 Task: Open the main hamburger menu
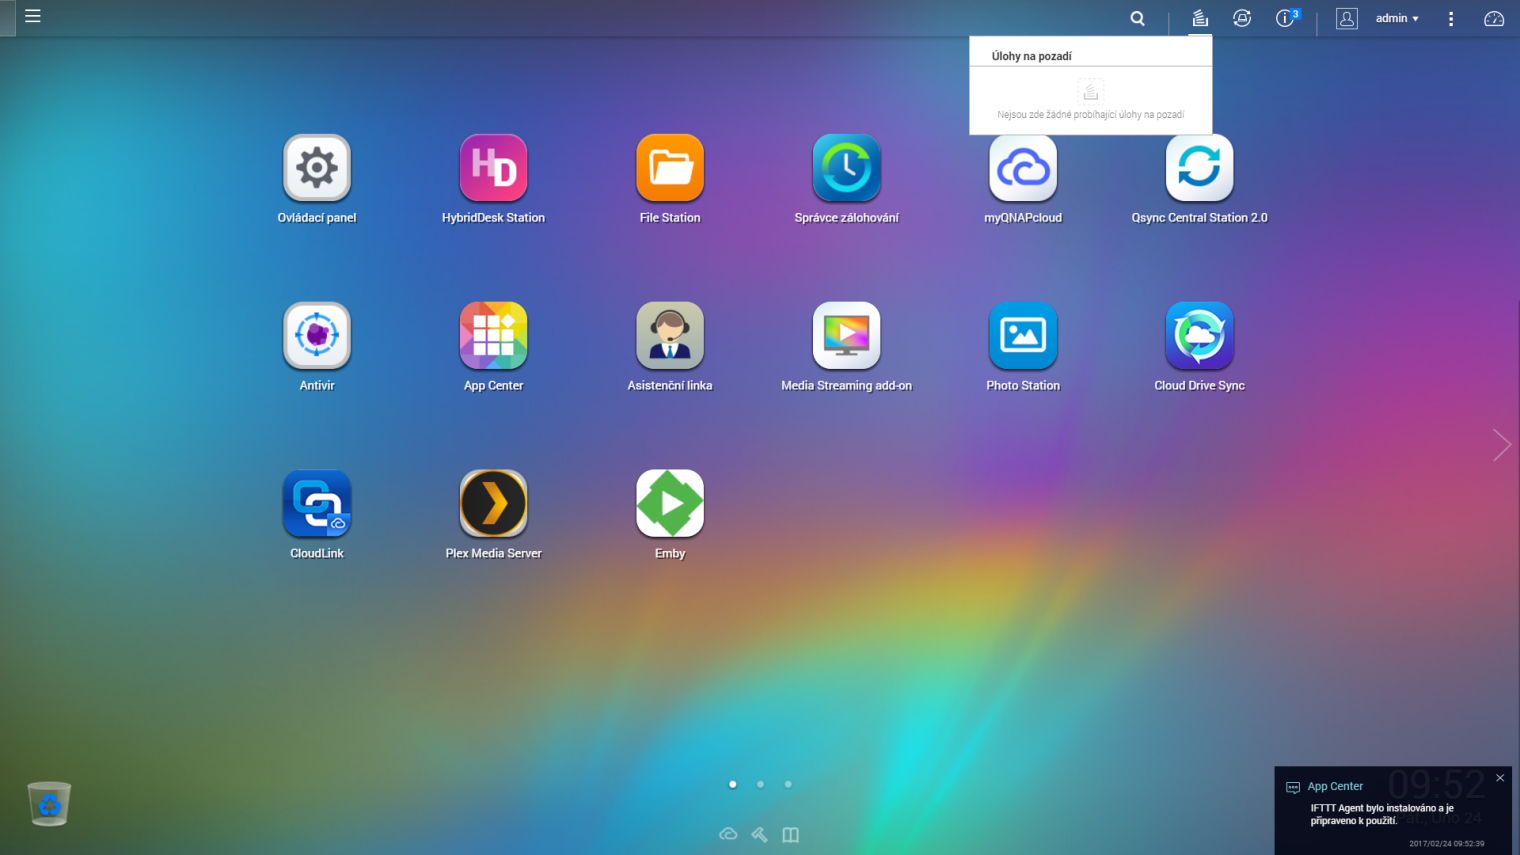pyautogui.click(x=33, y=17)
